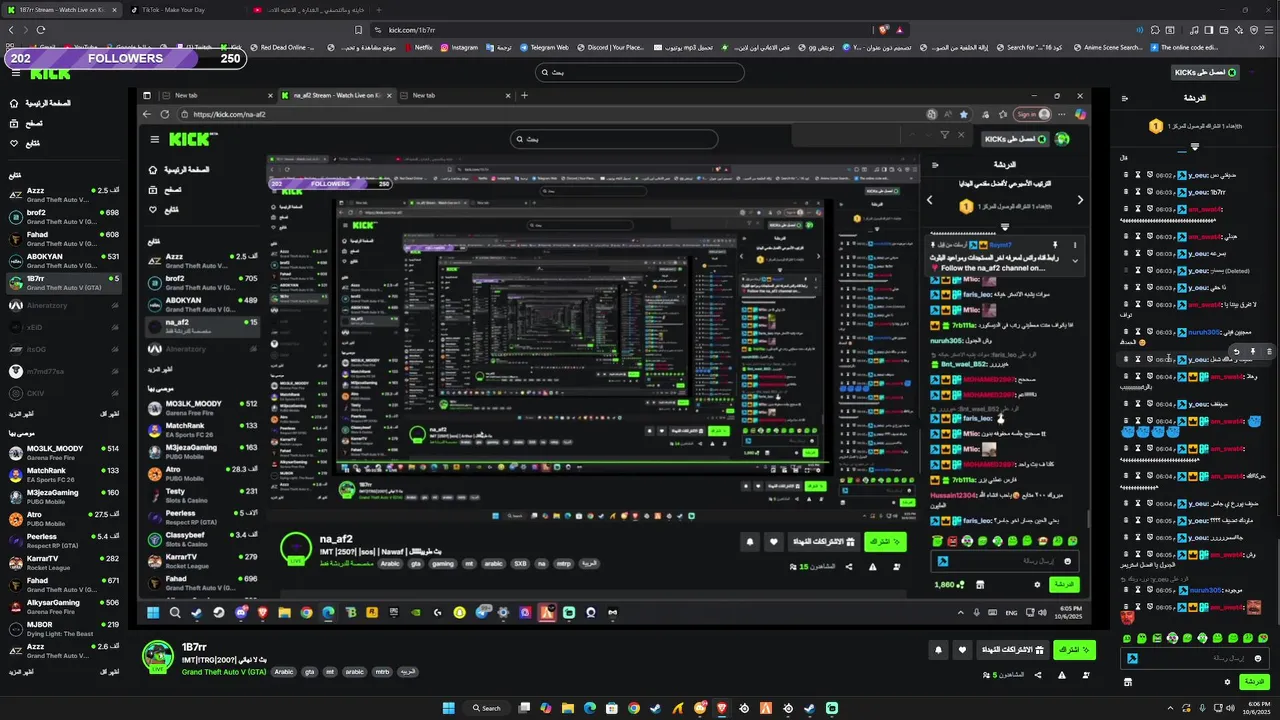
Task: Show fewer followed channels in the sidebar
Action: [110, 413]
